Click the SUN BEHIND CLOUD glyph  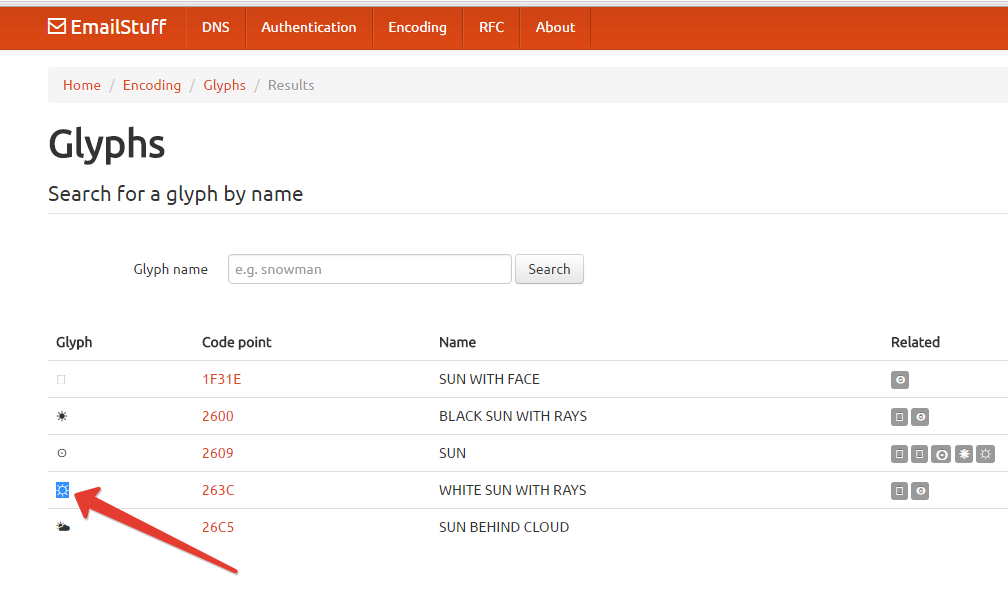point(63,527)
